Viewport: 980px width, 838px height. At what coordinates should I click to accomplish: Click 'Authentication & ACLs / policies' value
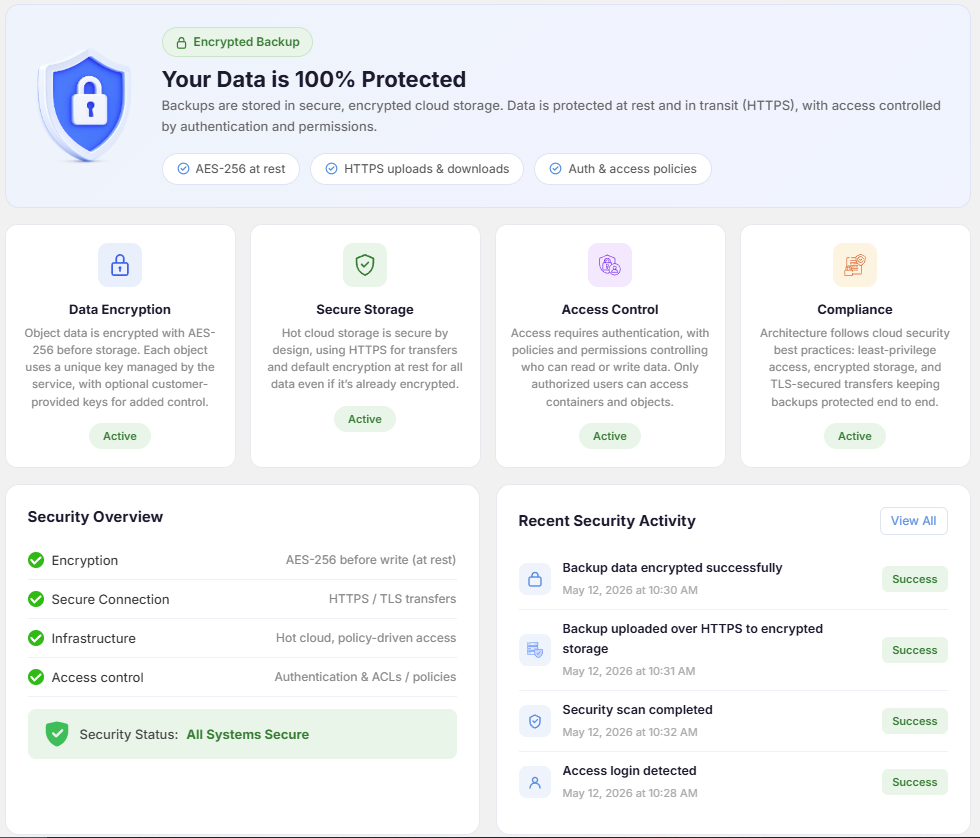365,677
